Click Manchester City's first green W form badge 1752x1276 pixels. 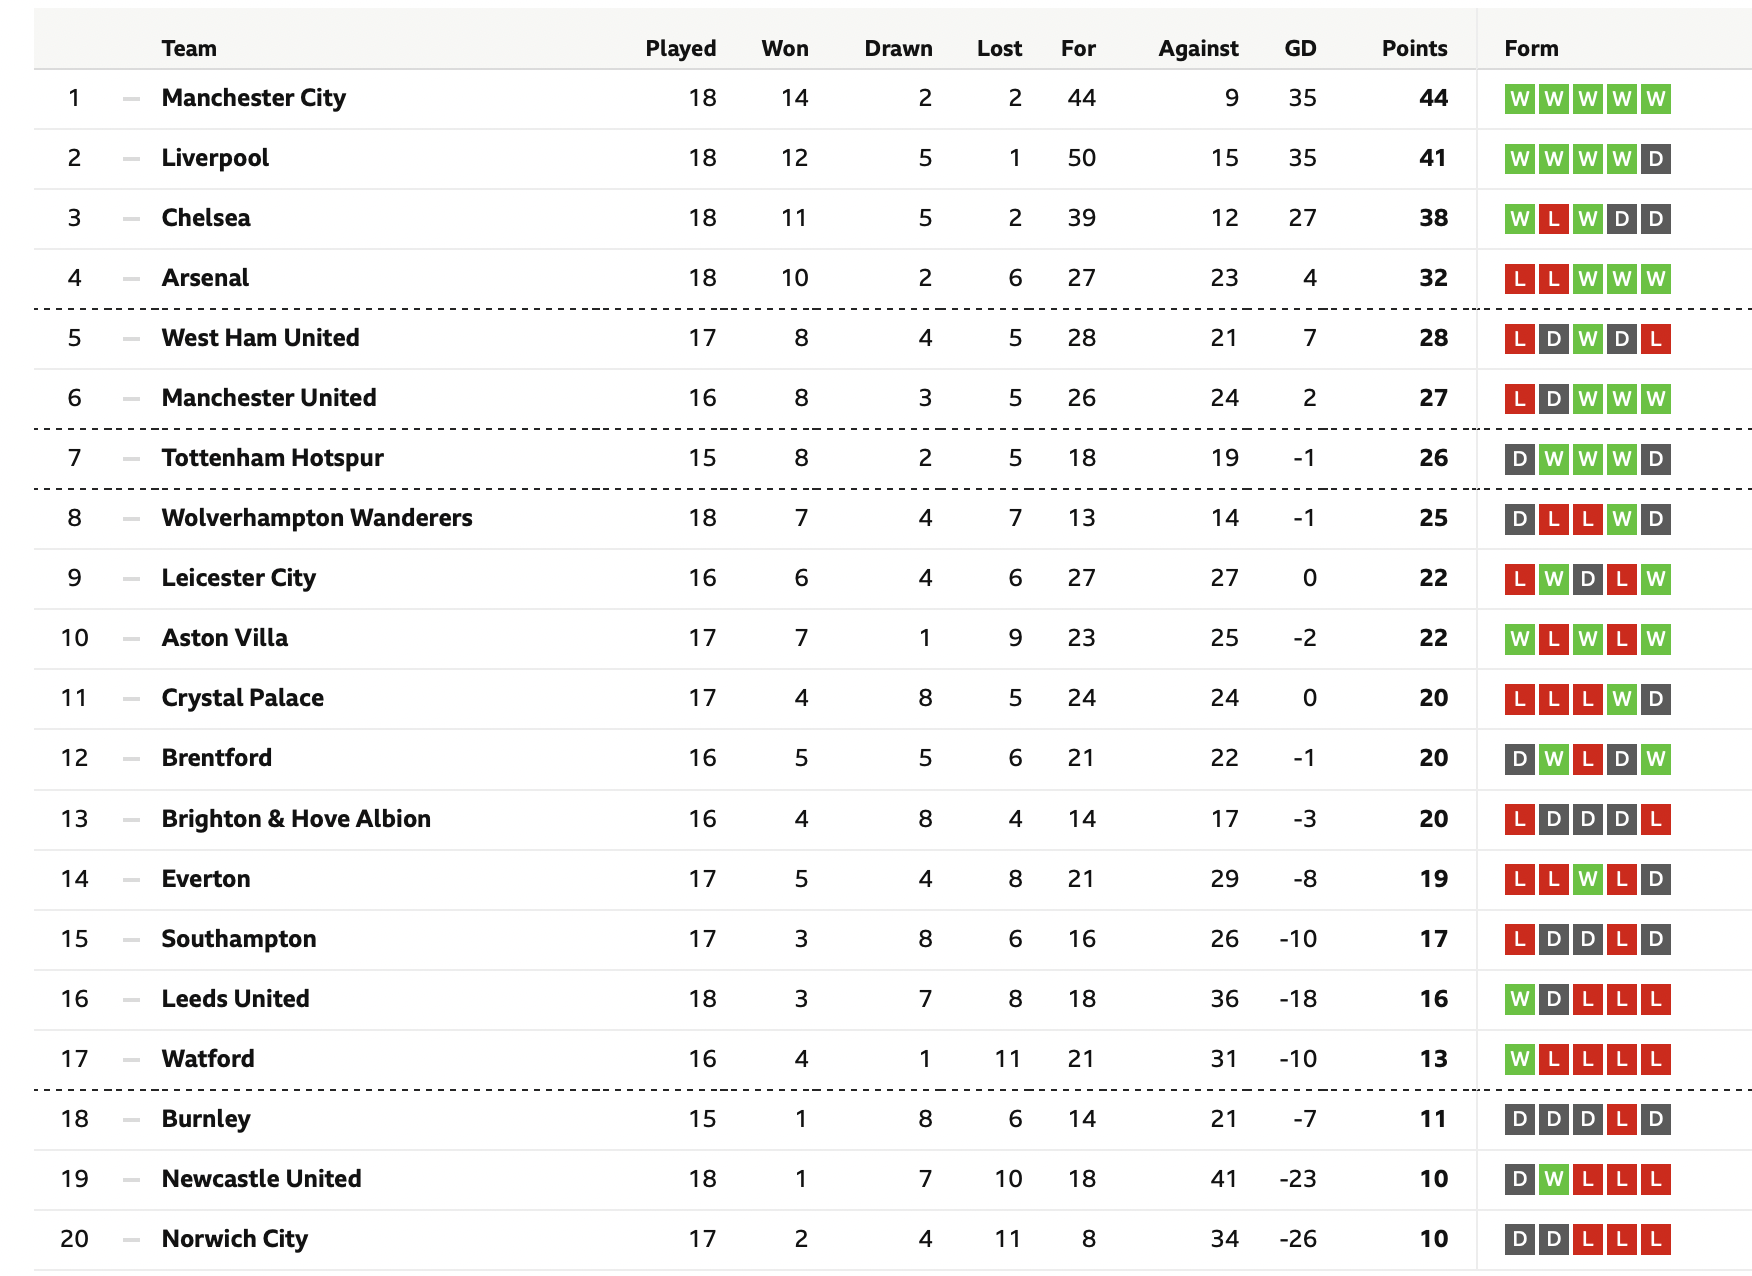click(x=1519, y=99)
